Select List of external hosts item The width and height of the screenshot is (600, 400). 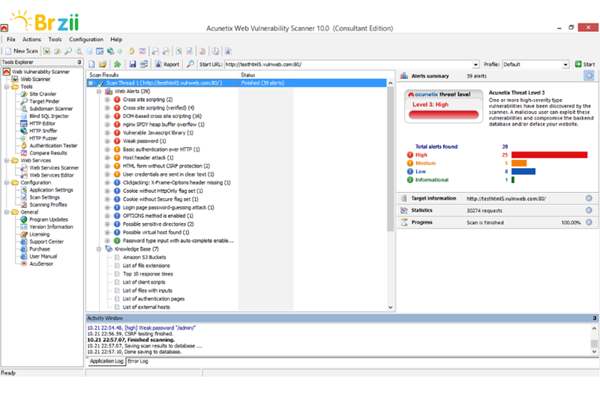146,307
